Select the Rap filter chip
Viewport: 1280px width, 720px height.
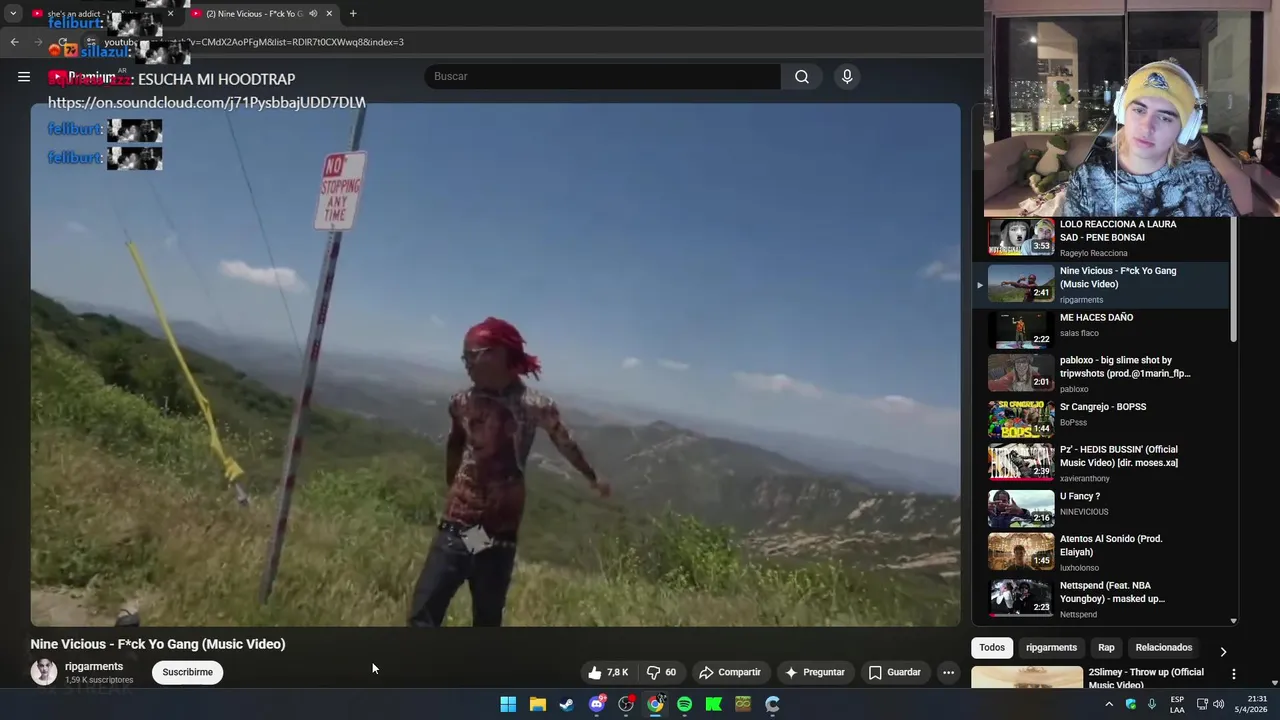[x=1106, y=647]
